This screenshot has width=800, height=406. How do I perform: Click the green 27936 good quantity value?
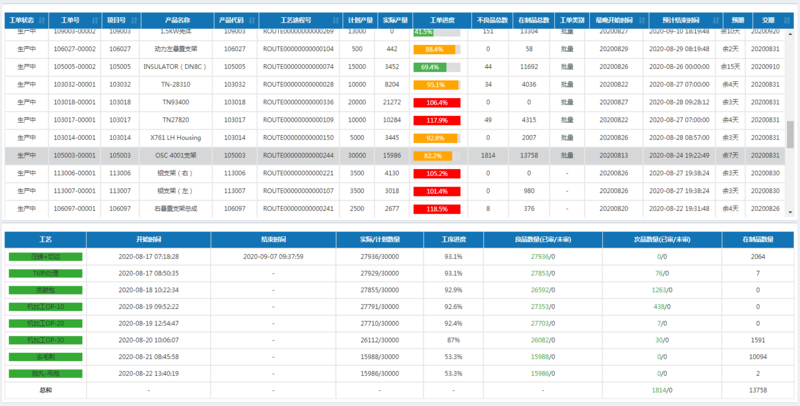coord(539,256)
